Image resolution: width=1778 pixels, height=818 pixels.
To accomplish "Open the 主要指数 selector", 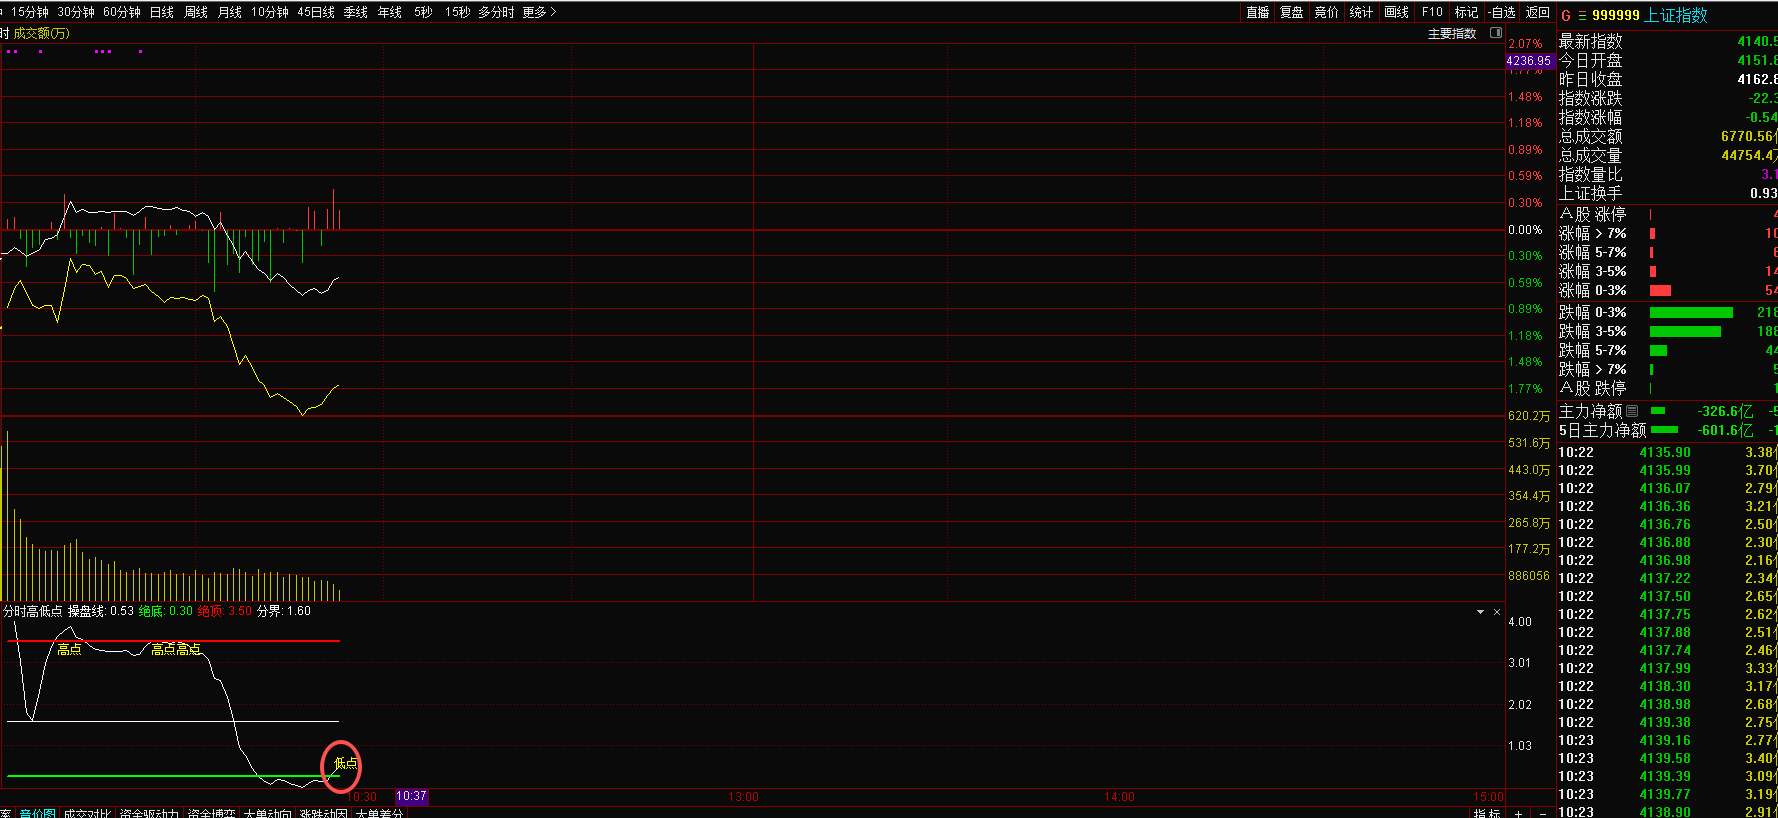I will pyautogui.click(x=1451, y=33).
